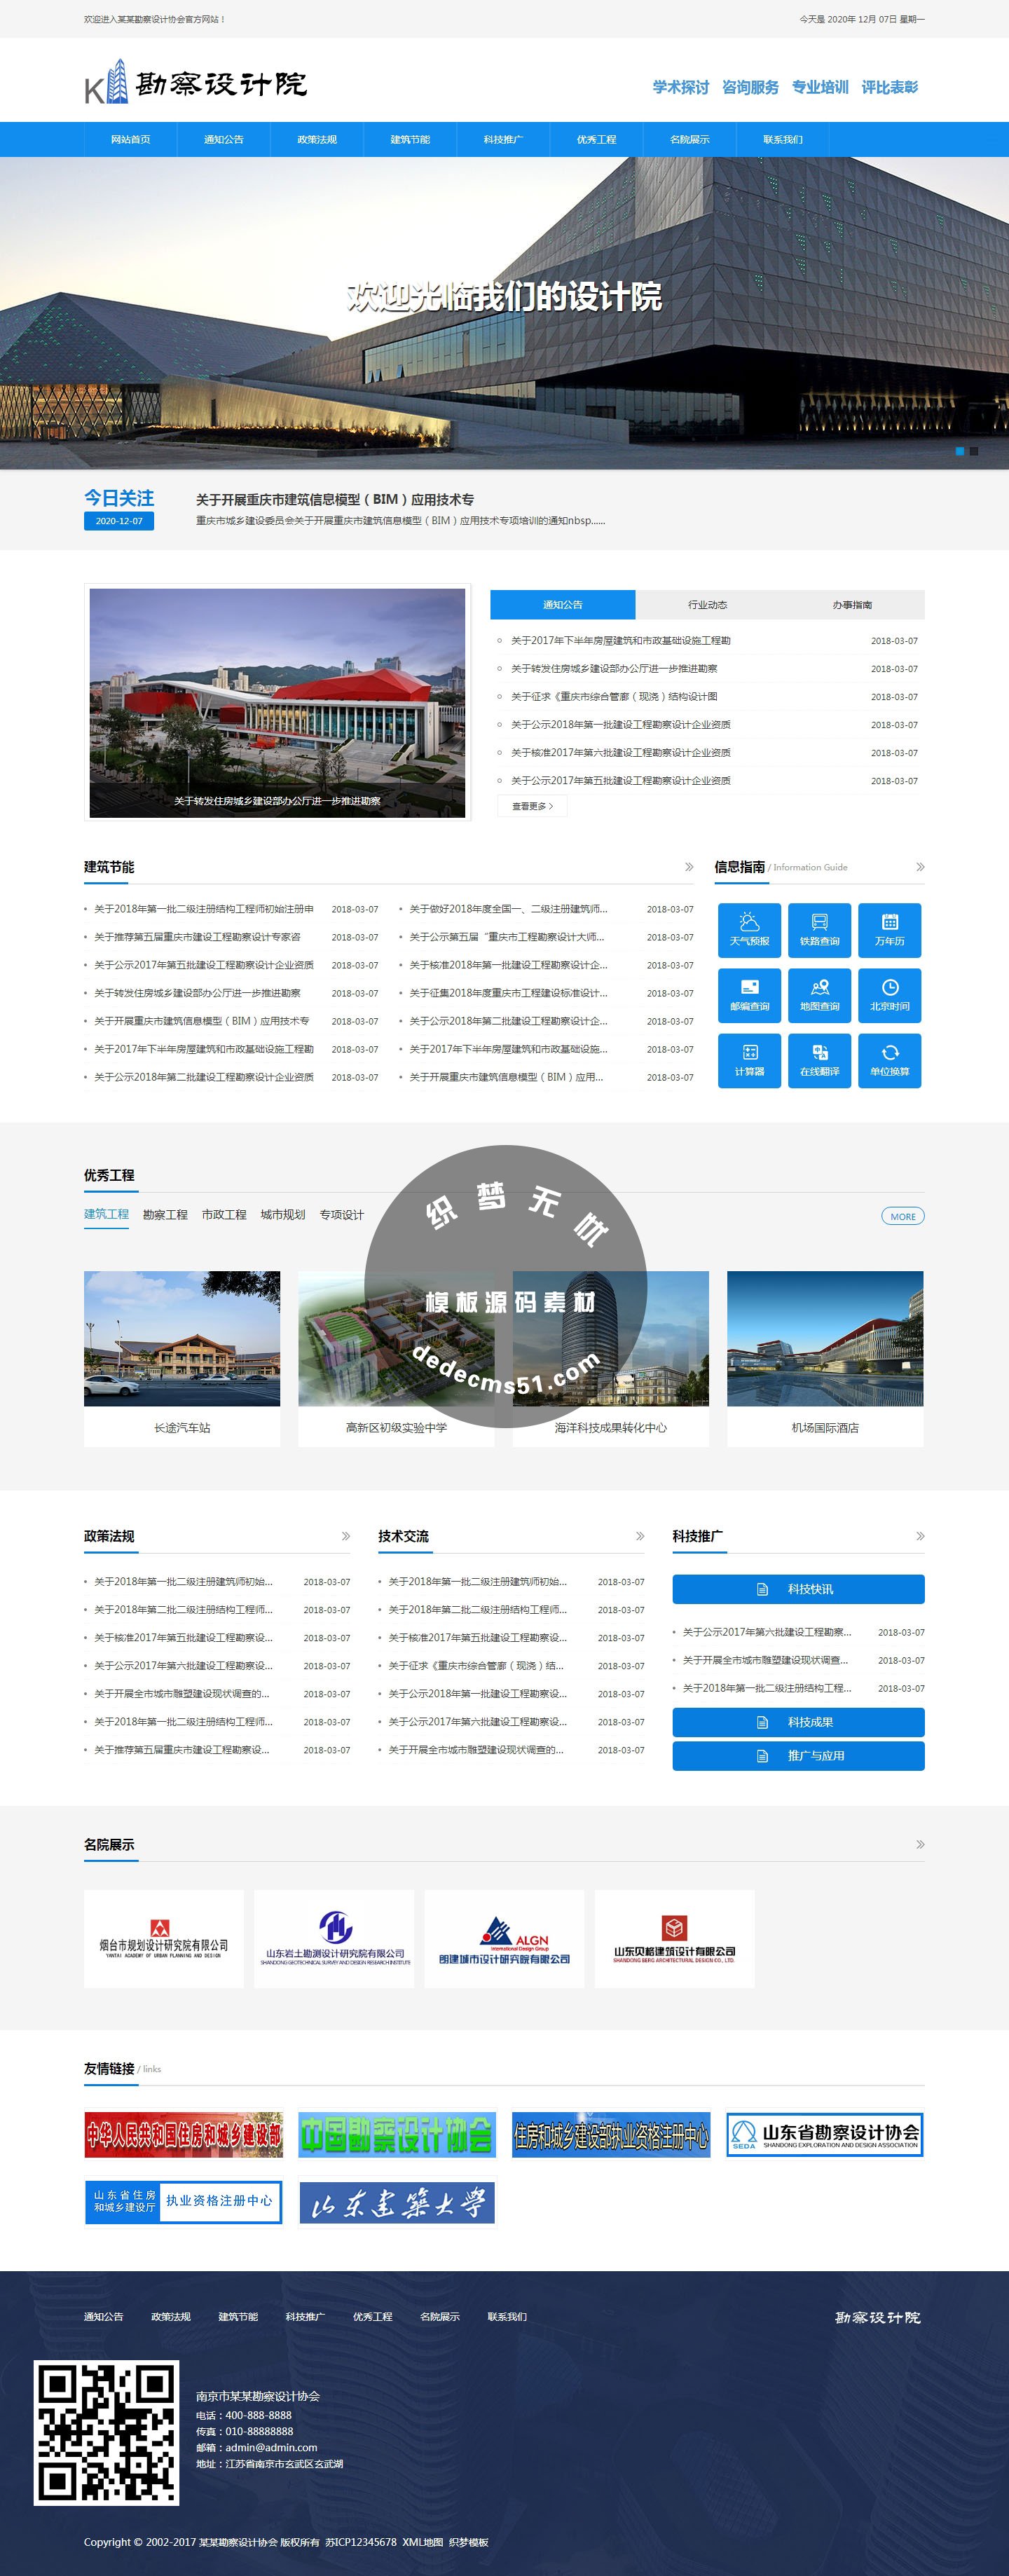1009x2576 pixels.
Task: Open the 科技成果 blue button
Action: tap(798, 1722)
